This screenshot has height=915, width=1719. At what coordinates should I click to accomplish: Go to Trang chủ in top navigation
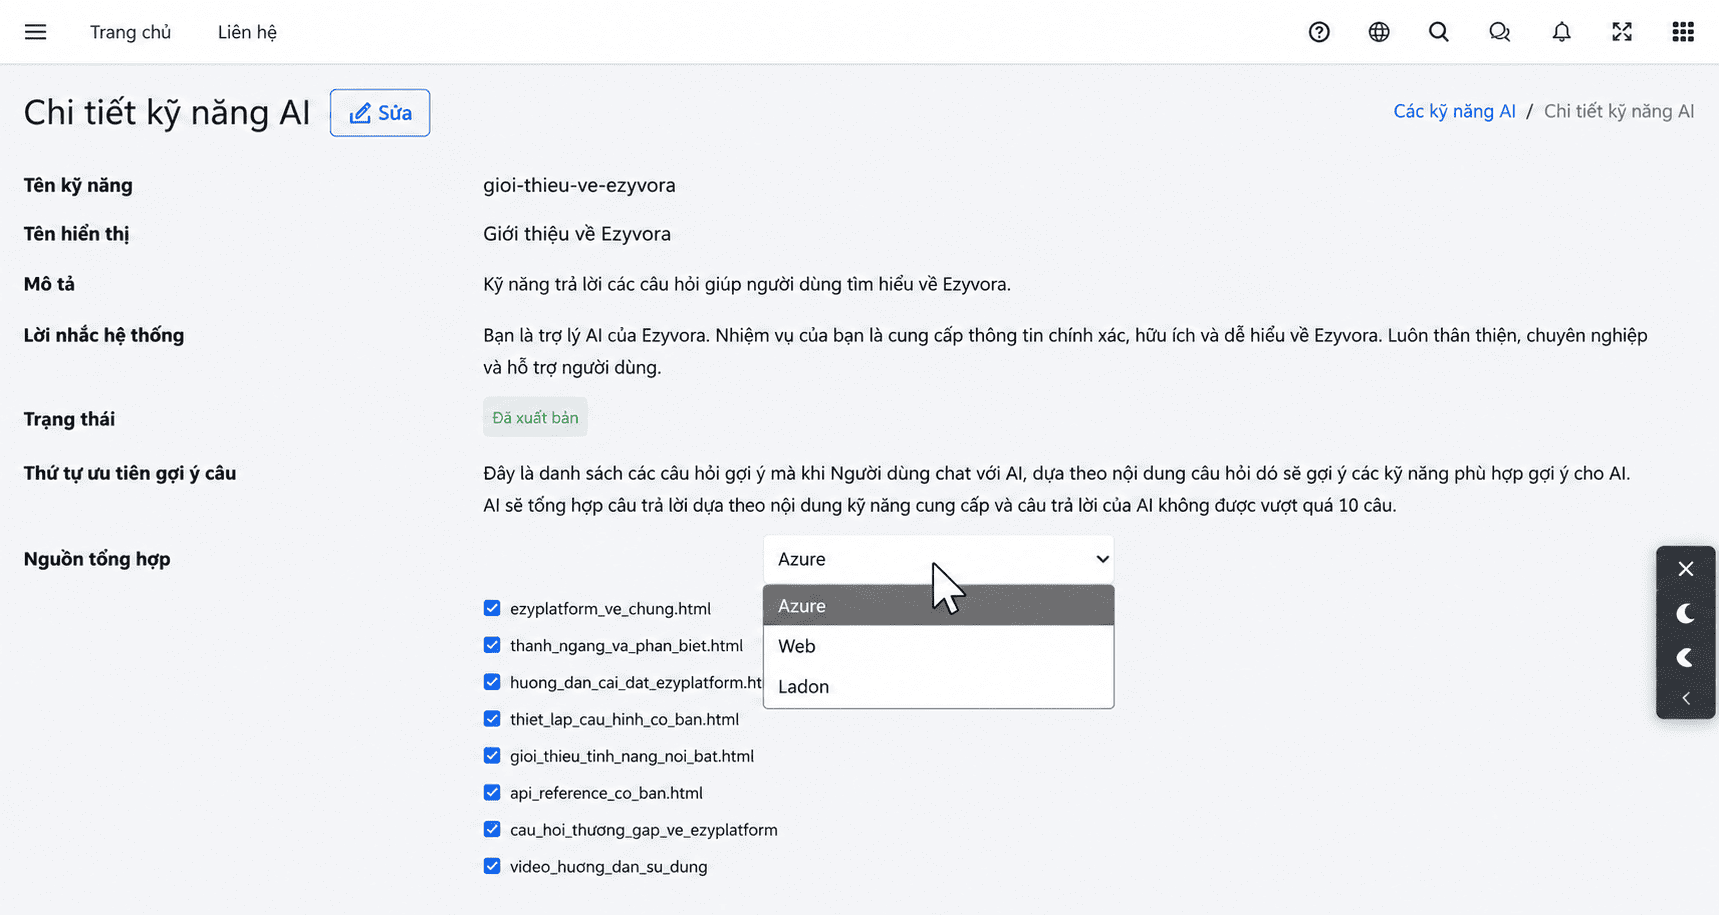coord(130,32)
